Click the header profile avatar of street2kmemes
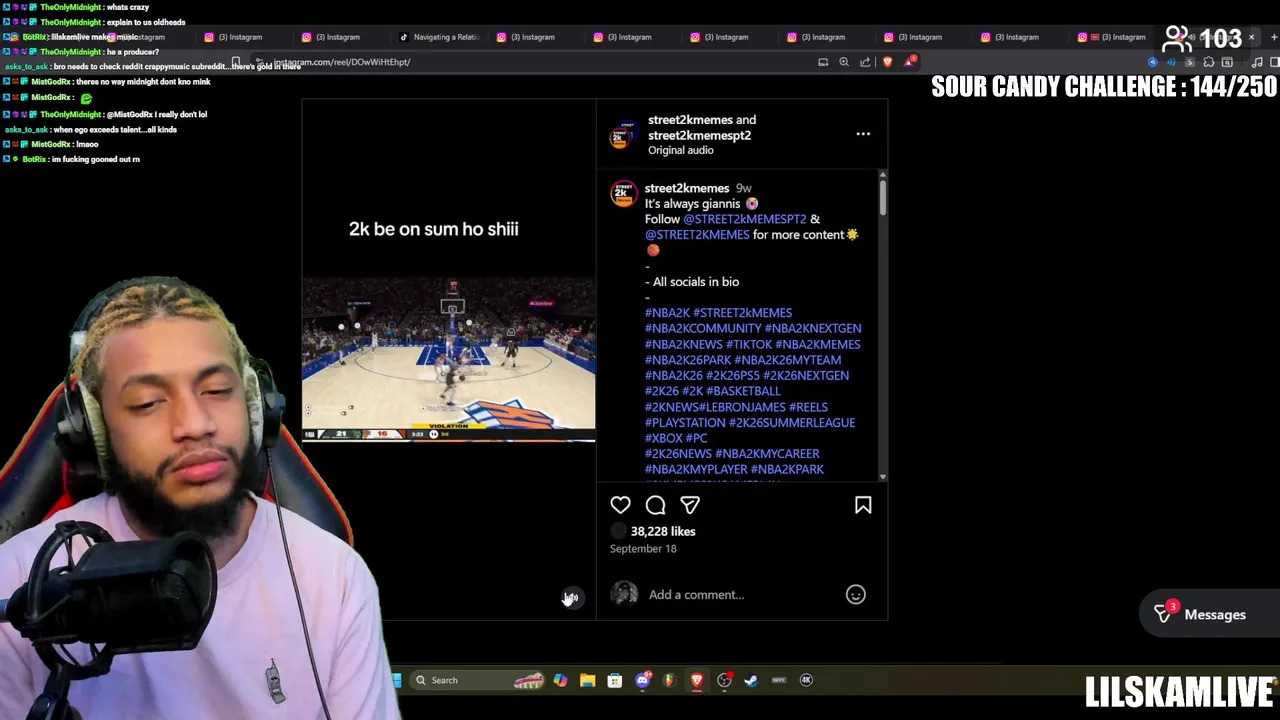This screenshot has height=720, width=1280. [622, 135]
